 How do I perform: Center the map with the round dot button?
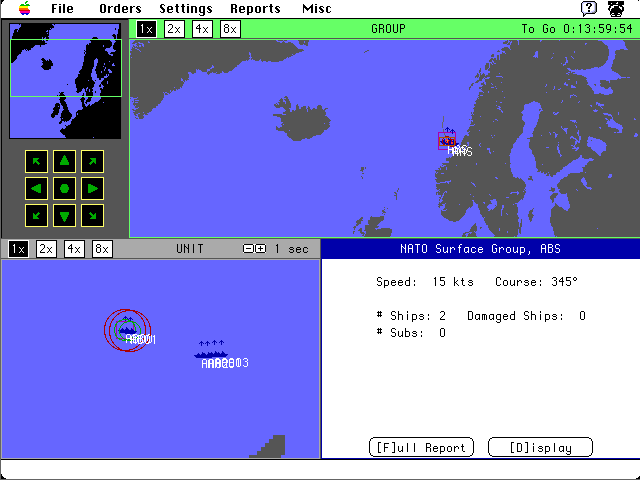coord(64,188)
